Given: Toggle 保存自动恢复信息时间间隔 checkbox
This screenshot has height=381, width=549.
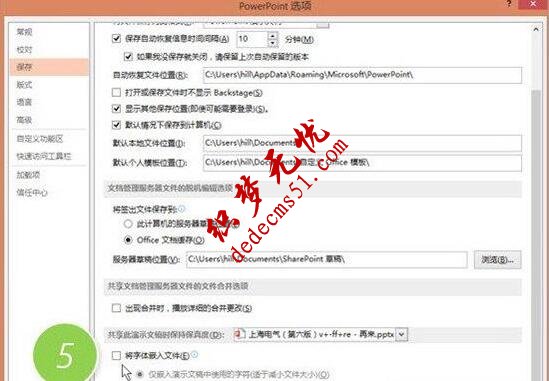Looking at the screenshot, I should pyautogui.click(x=116, y=39).
